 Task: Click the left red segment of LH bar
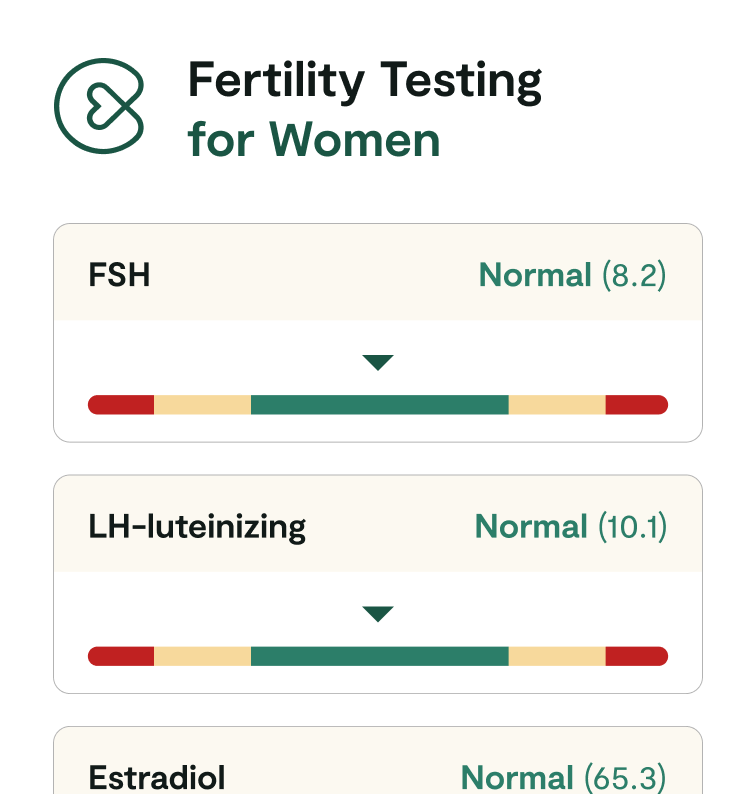point(121,656)
